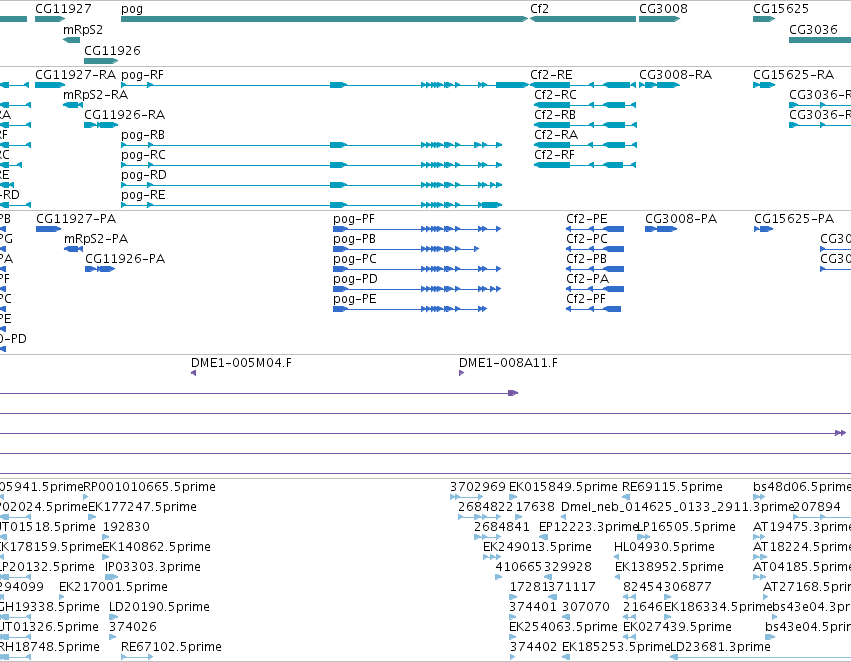
Task: Select EST label RE67102.5prime
Action: (172, 647)
